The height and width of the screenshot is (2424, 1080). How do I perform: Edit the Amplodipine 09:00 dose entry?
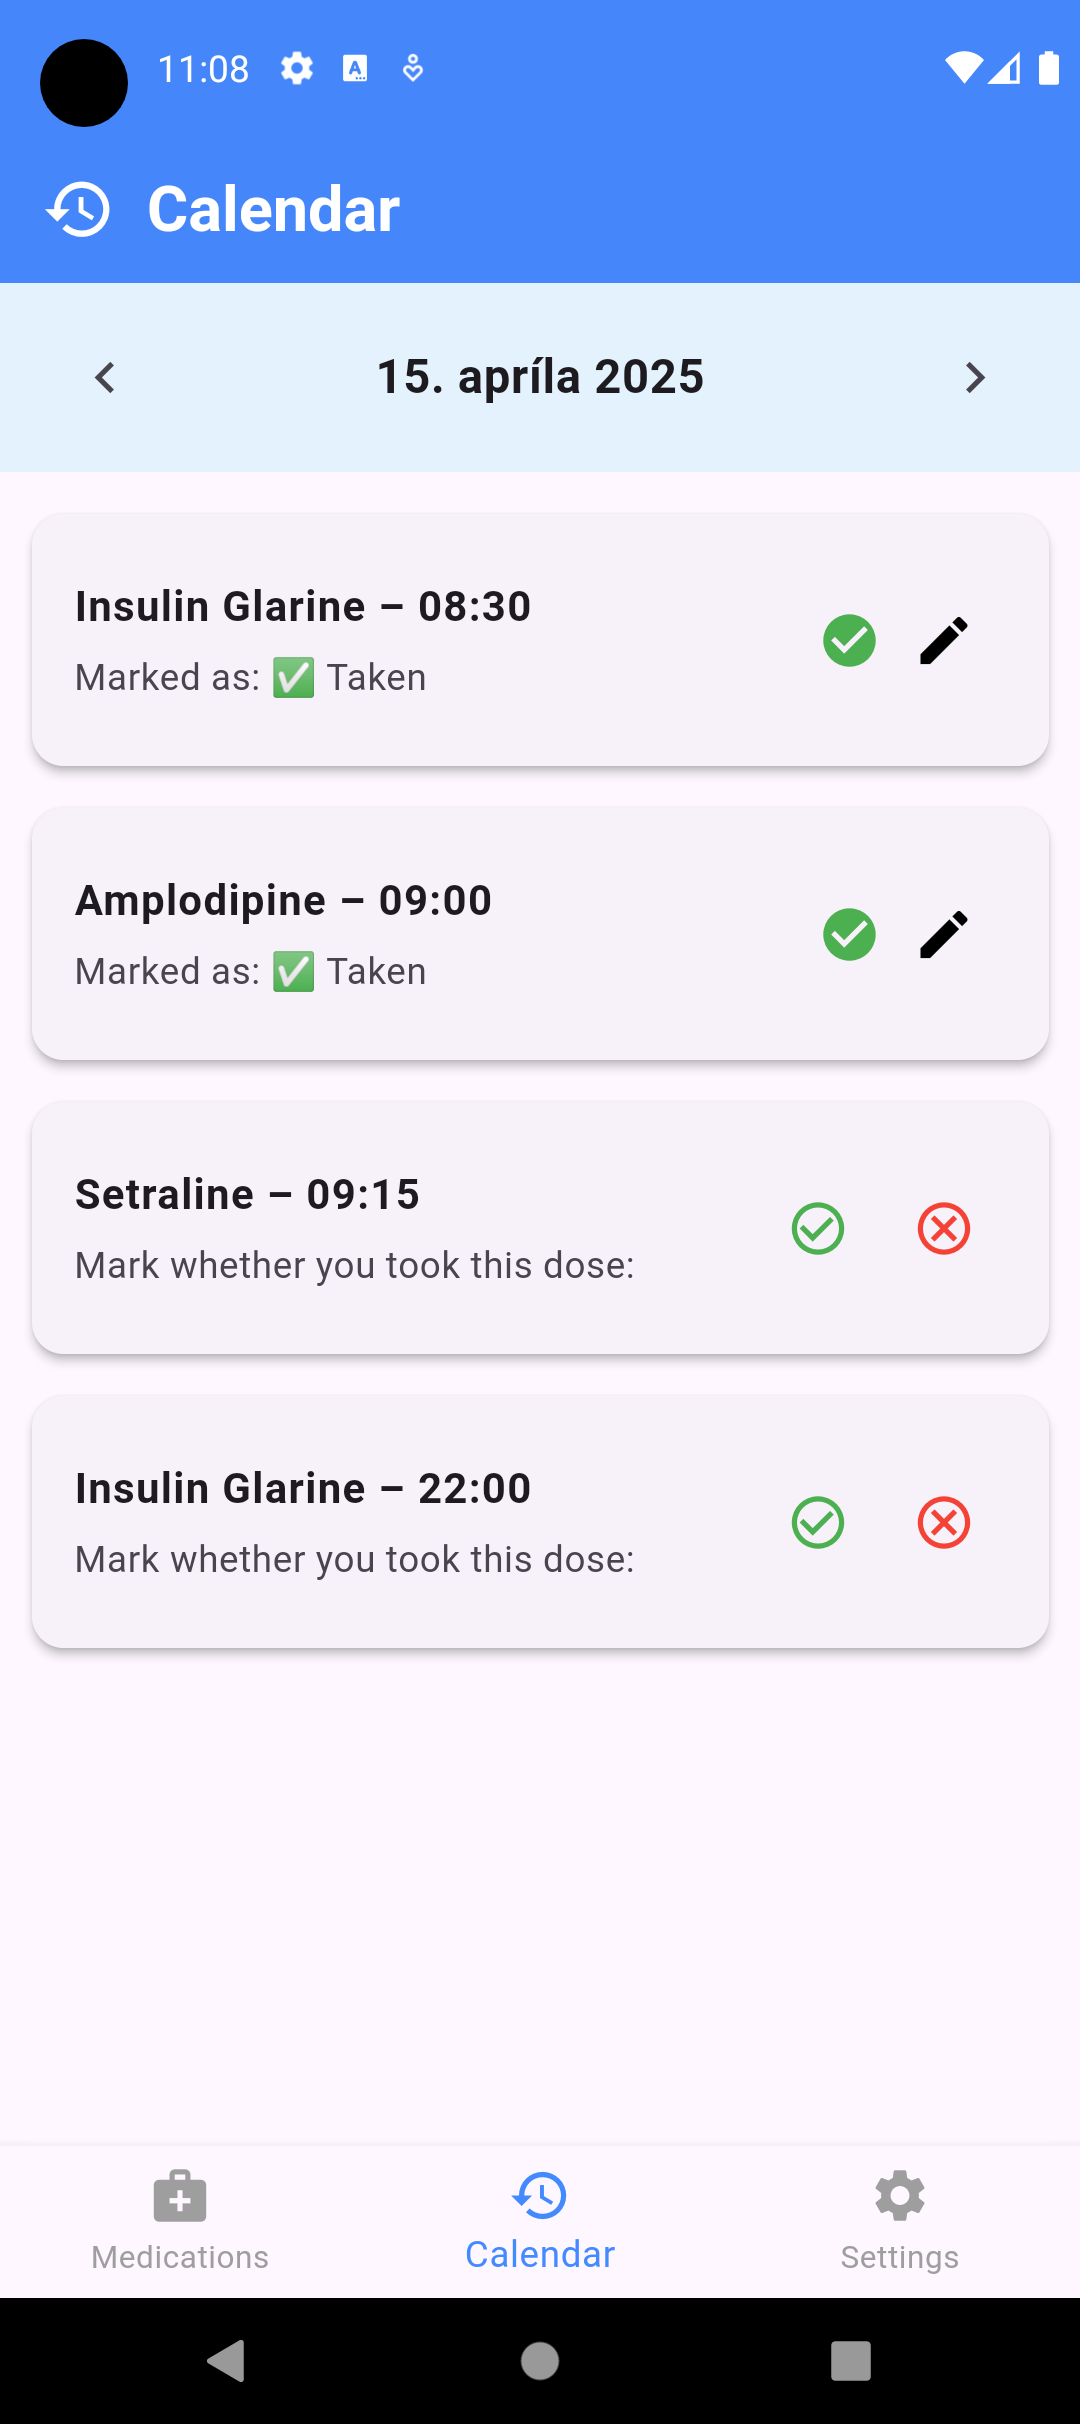[943, 935]
